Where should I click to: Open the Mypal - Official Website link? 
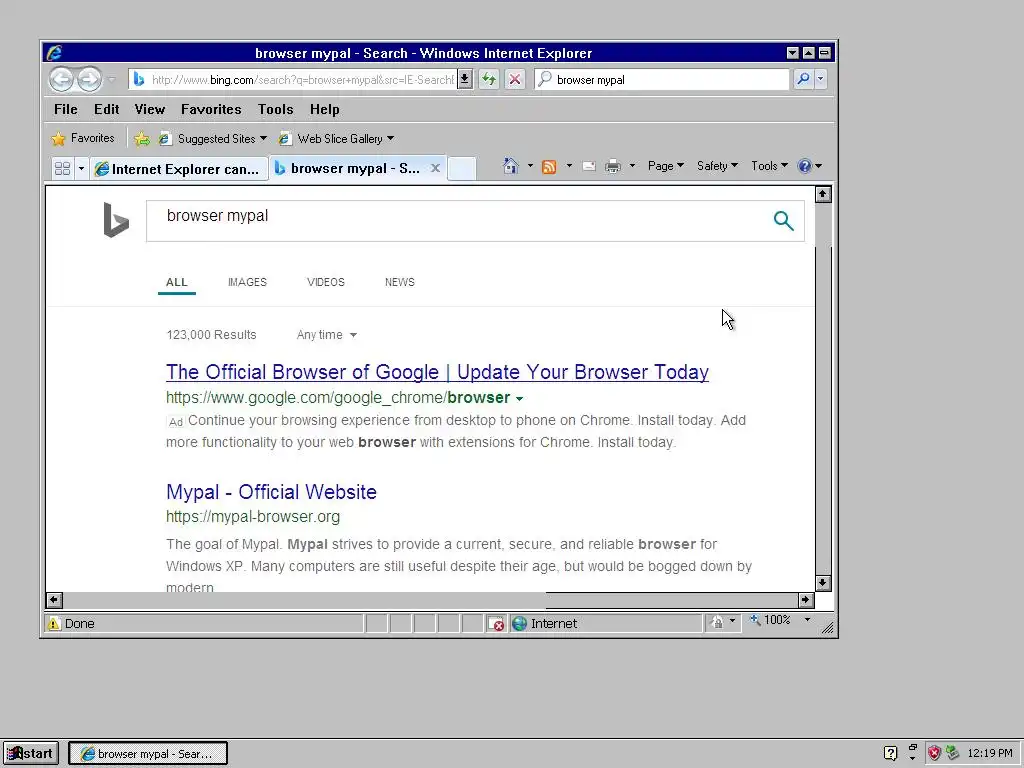271,492
